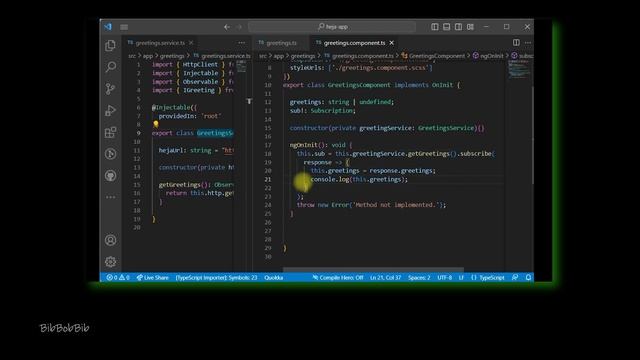This screenshot has height=360, width=640.
Task: Expand 'greetings' breadcrumb in left editor
Action: coord(172,56)
